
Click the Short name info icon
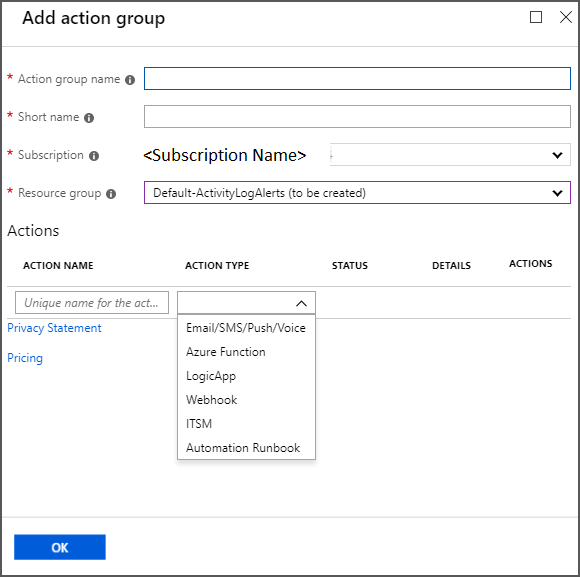pos(89,118)
